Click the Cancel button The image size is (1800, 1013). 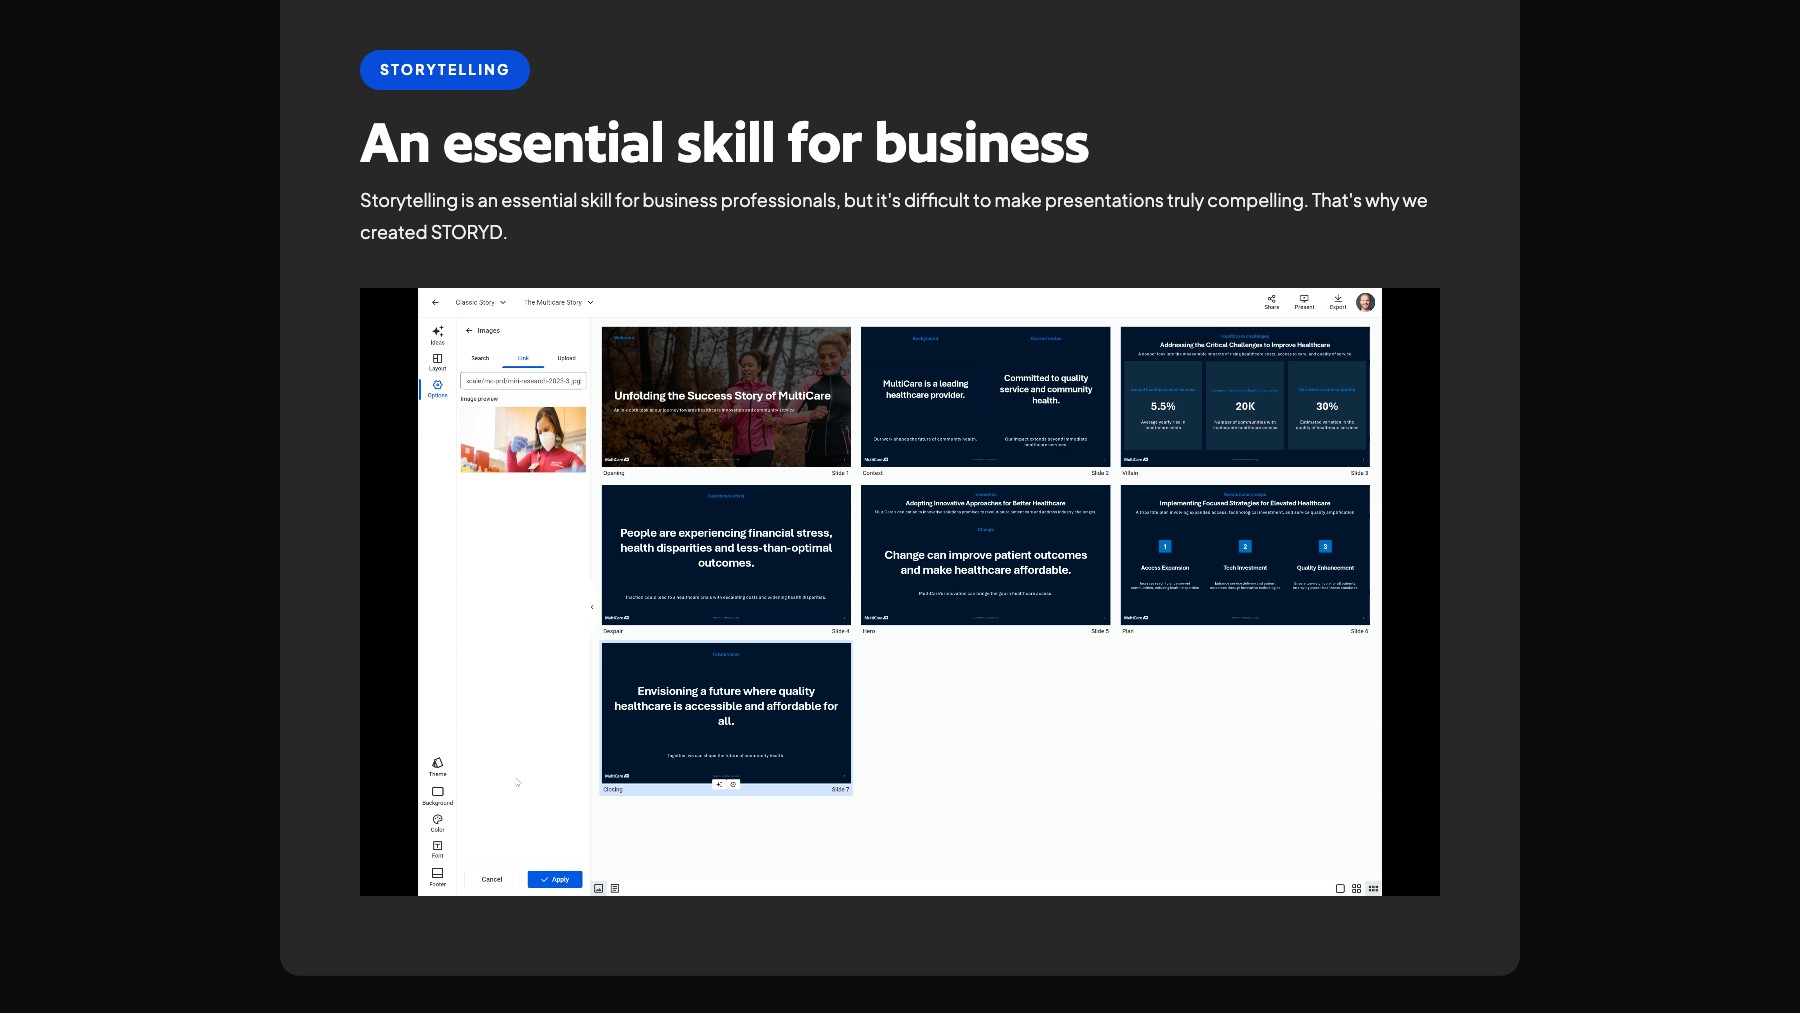[492, 879]
